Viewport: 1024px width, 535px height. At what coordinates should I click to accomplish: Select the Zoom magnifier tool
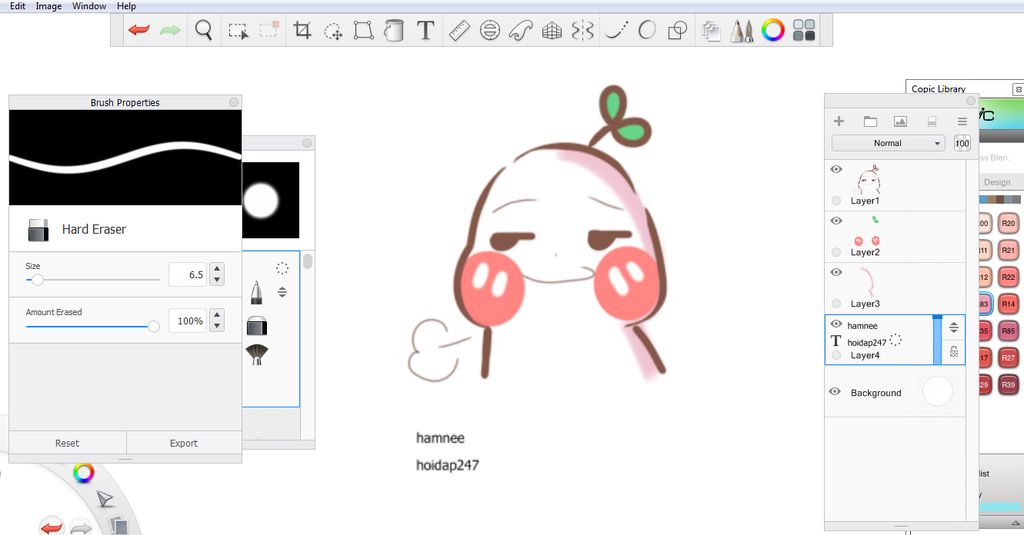[204, 30]
